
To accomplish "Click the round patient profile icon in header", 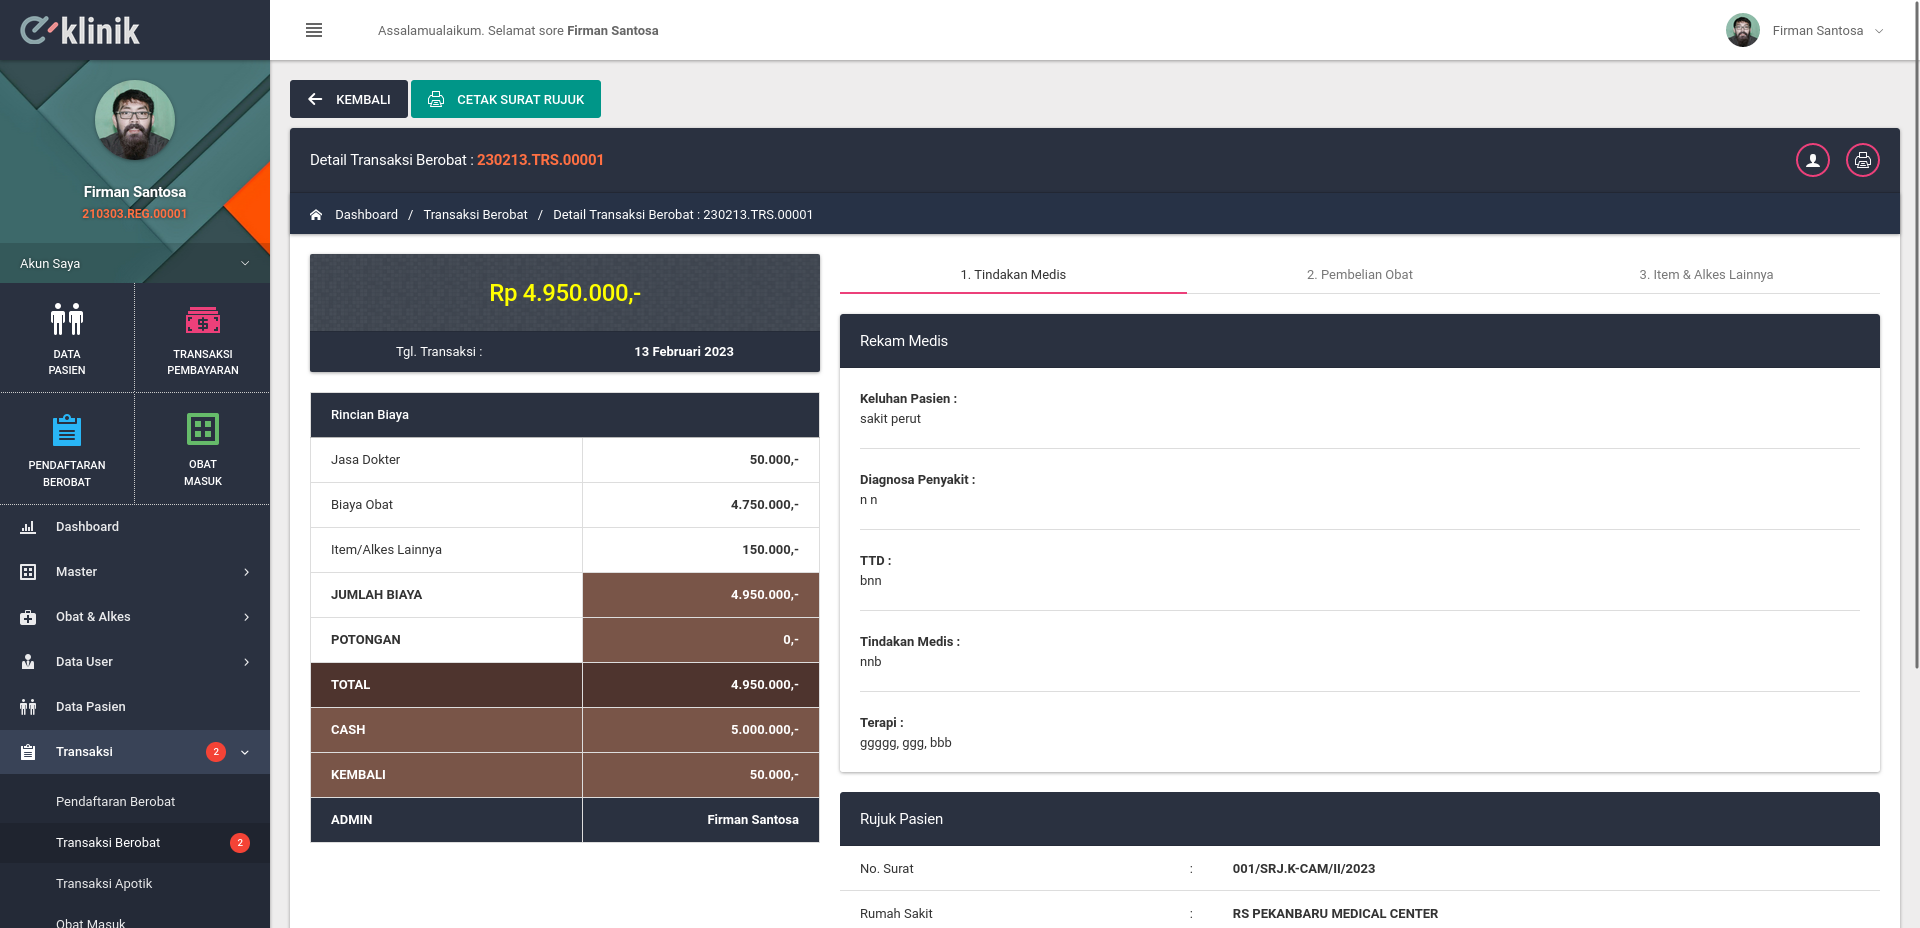I will pos(1812,160).
